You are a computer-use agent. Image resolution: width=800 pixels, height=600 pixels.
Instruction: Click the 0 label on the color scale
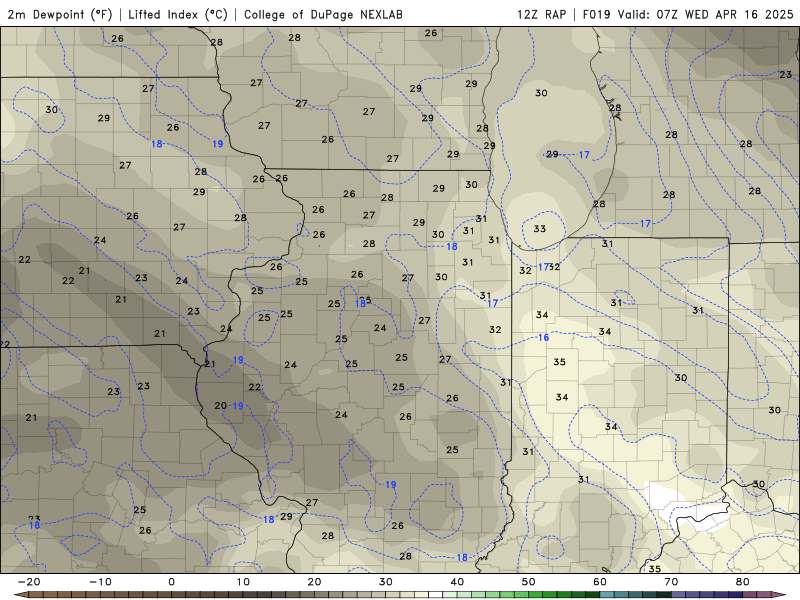pos(171,582)
